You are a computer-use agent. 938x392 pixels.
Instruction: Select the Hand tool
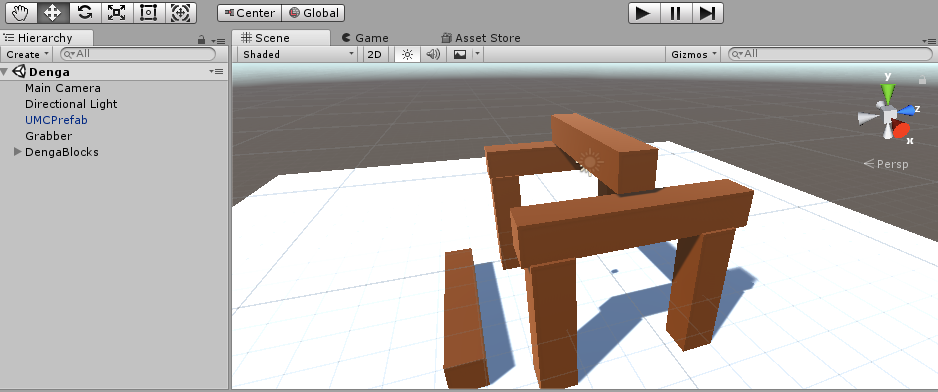coord(21,13)
